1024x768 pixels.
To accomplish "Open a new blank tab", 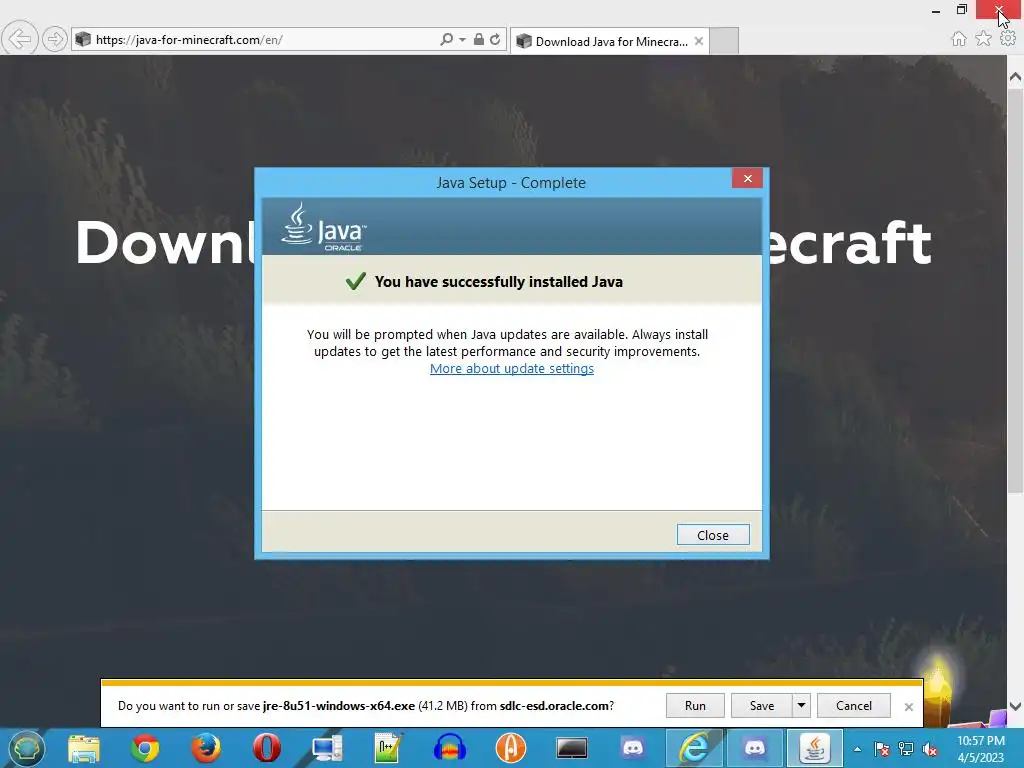I will [724, 41].
